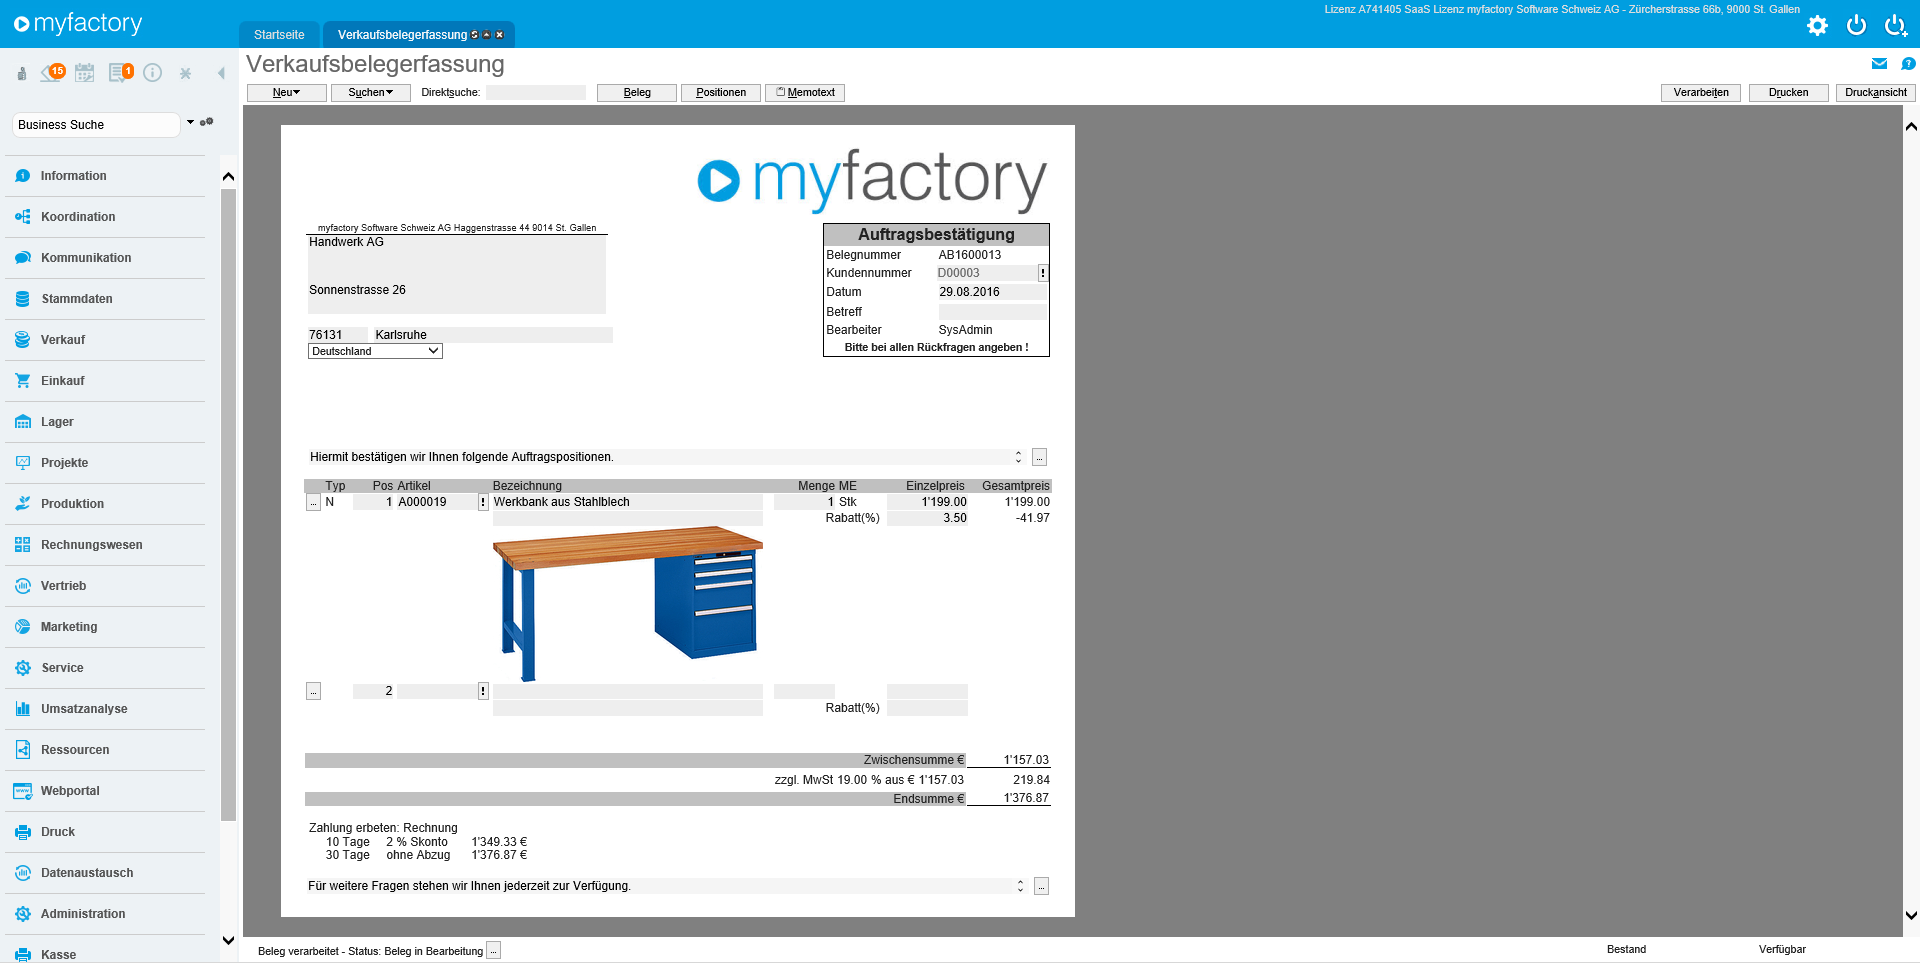This screenshot has height=963, width=1920.
Task: Expand the Neu dropdown button
Action: 287,93
